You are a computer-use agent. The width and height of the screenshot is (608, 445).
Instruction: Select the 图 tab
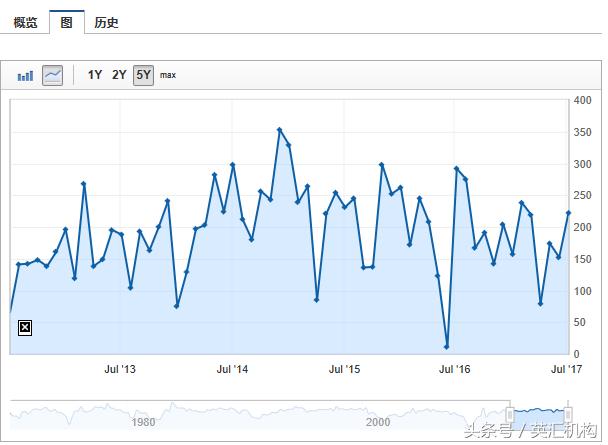point(66,22)
